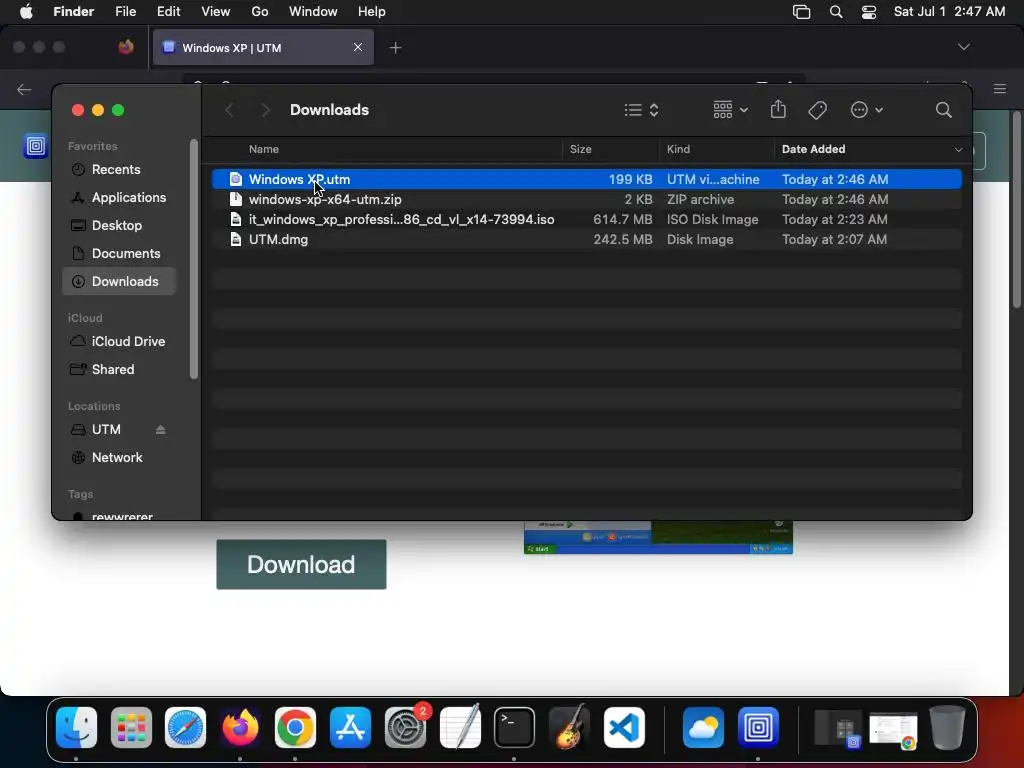Open the Window menu

[313, 12]
